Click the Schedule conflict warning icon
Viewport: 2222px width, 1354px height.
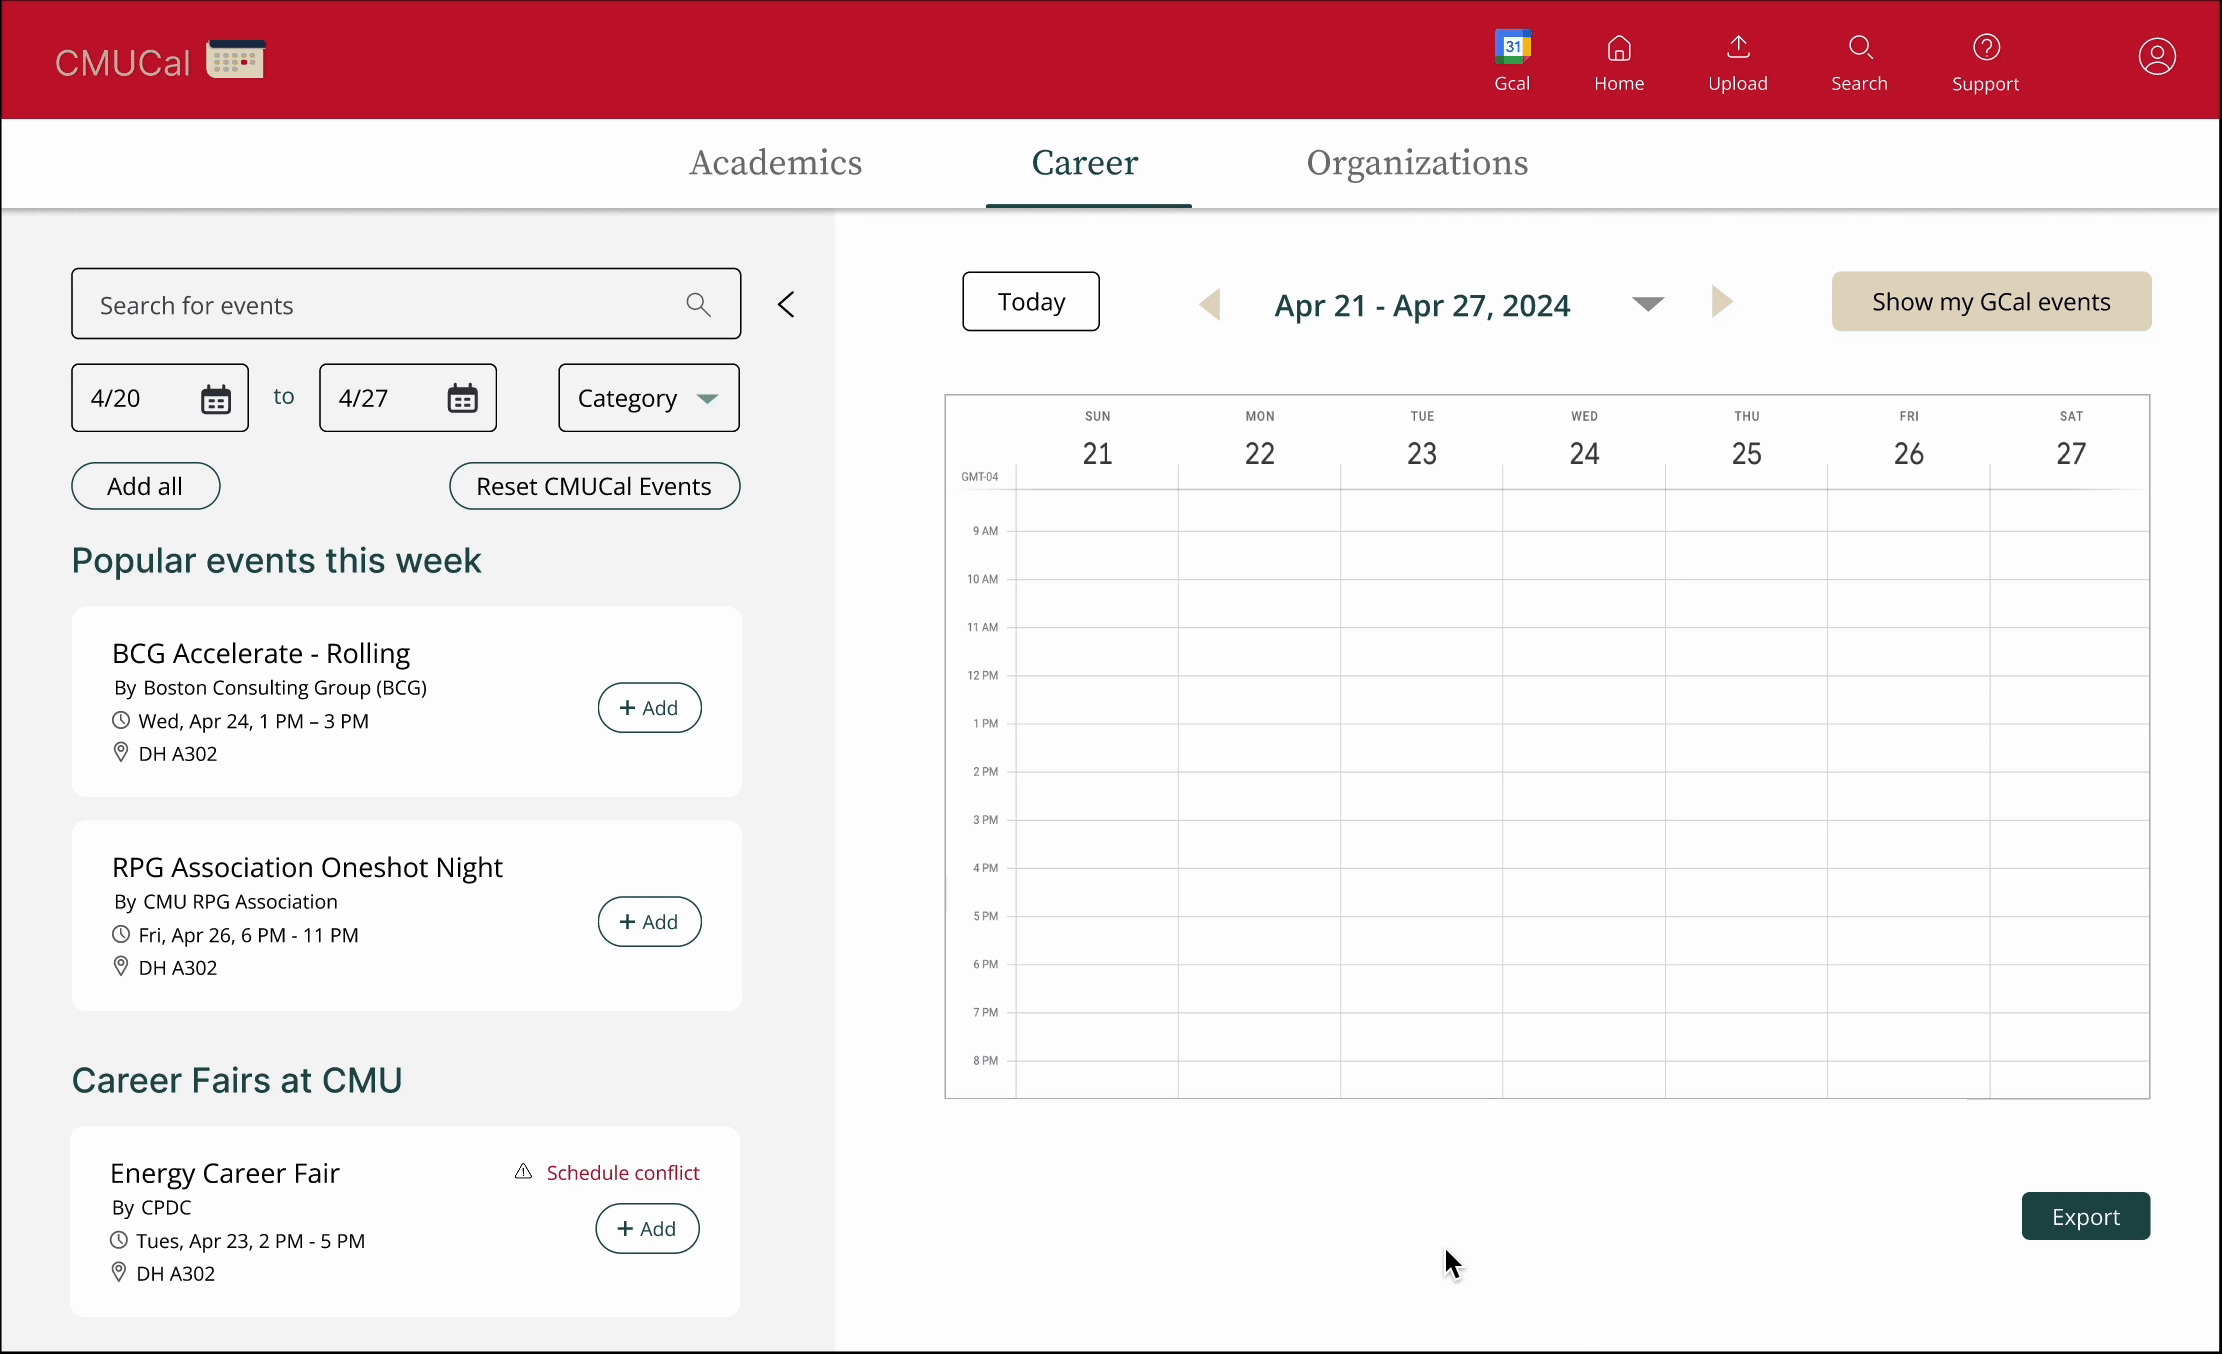[523, 1171]
